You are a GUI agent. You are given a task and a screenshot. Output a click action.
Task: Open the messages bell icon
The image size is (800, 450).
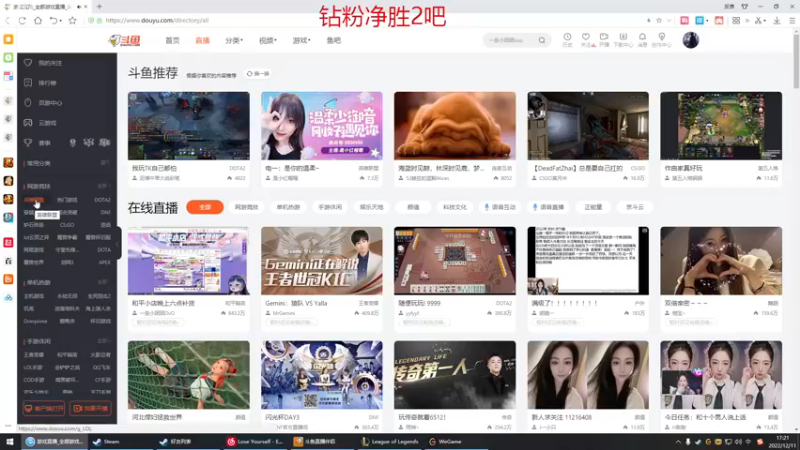point(642,37)
